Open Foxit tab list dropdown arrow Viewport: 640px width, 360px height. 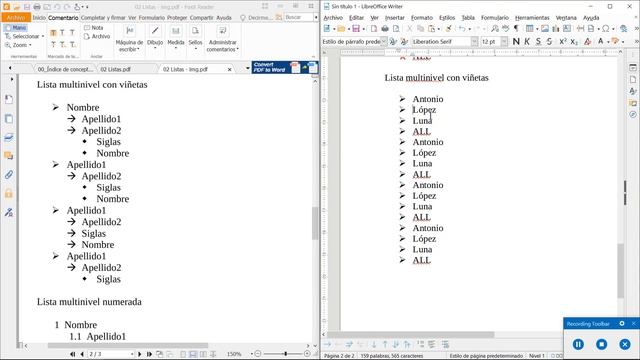(x=247, y=69)
